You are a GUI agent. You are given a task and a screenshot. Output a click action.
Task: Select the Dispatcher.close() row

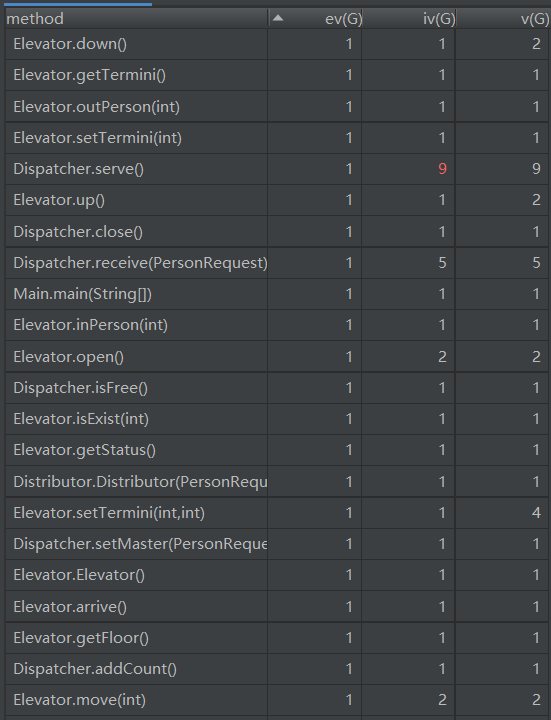[278, 231]
